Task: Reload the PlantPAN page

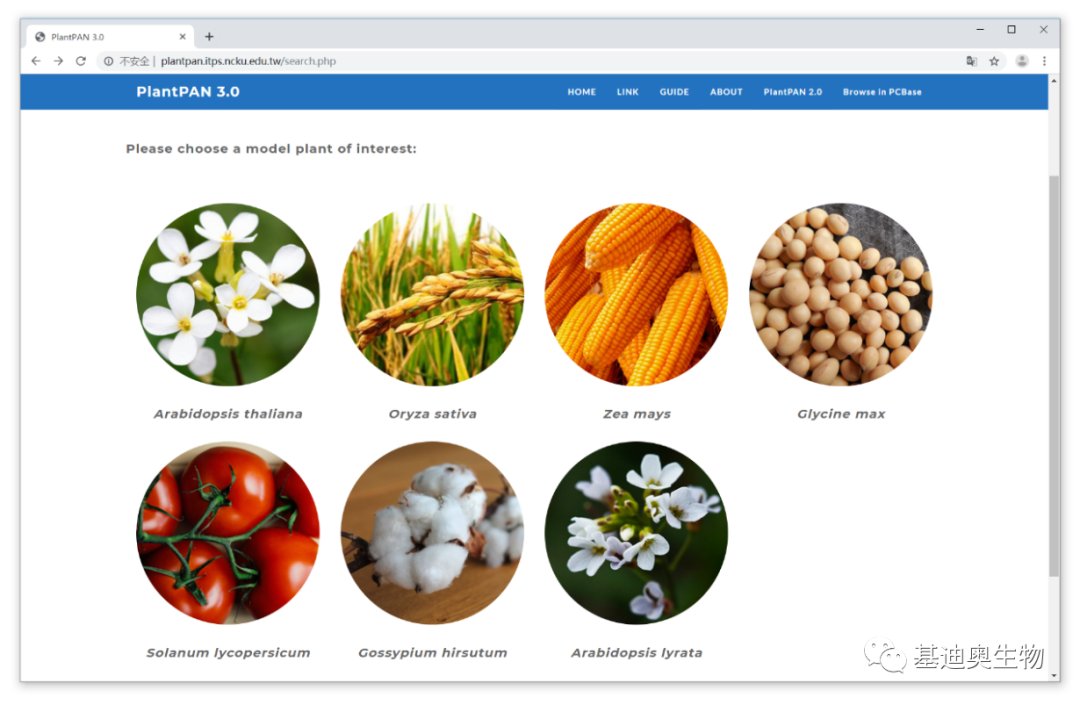Action: point(81,61)
